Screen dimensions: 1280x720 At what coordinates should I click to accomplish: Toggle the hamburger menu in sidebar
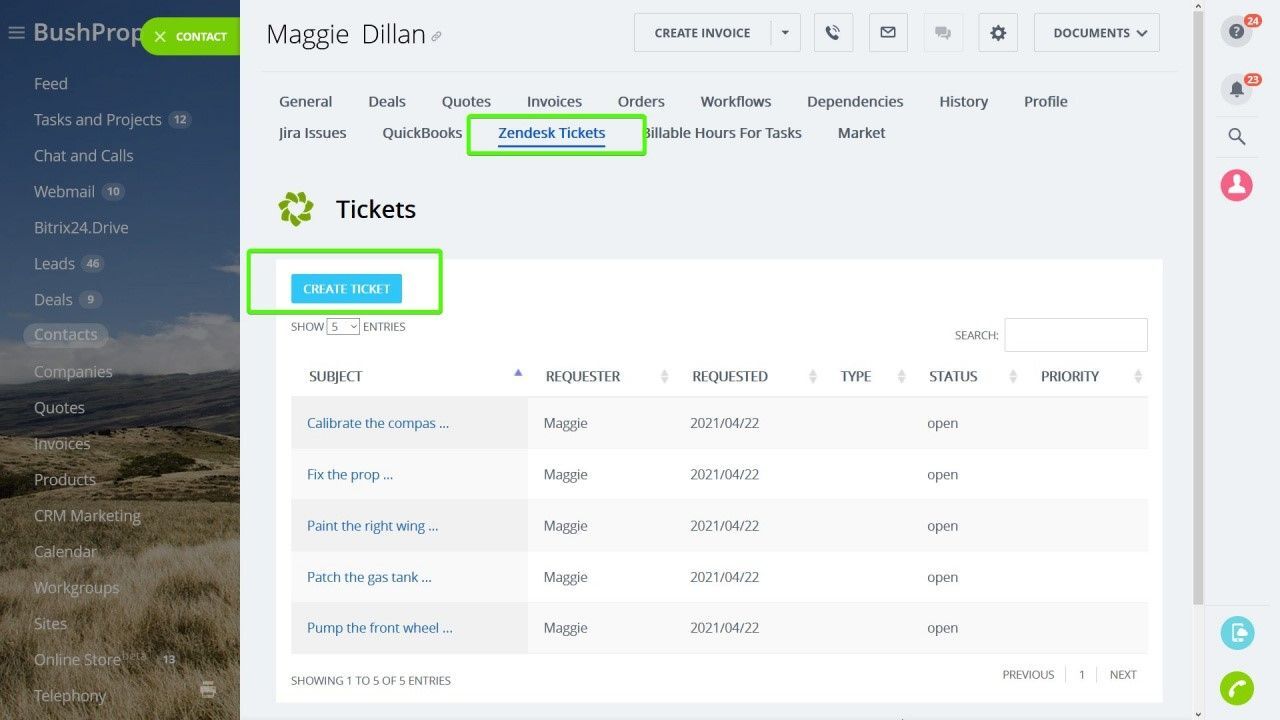click(x=16, y=33)
